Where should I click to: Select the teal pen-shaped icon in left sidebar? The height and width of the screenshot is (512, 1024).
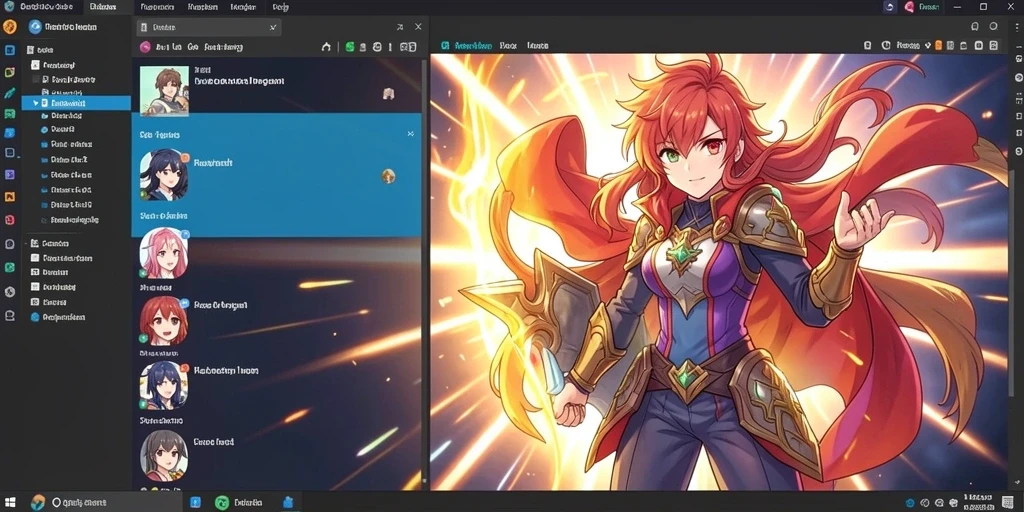click(10, 93)
